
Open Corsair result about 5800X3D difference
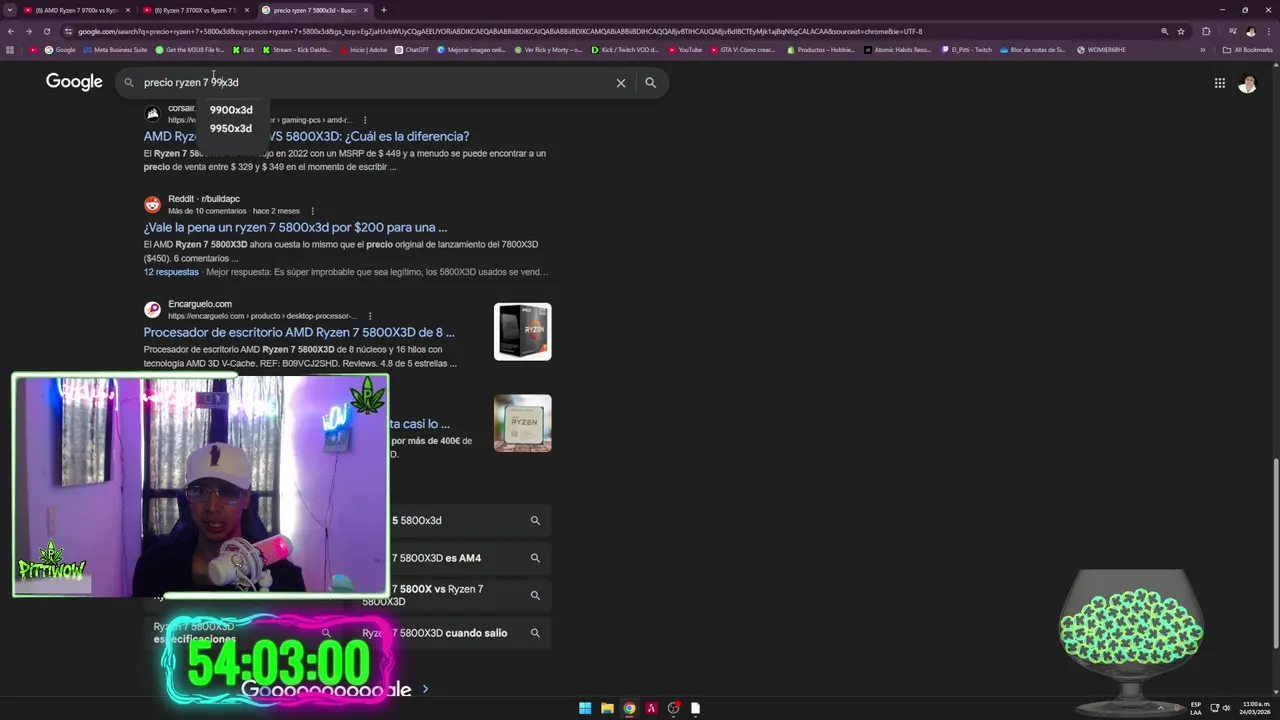pyautogui.click(x=306, y=136)
